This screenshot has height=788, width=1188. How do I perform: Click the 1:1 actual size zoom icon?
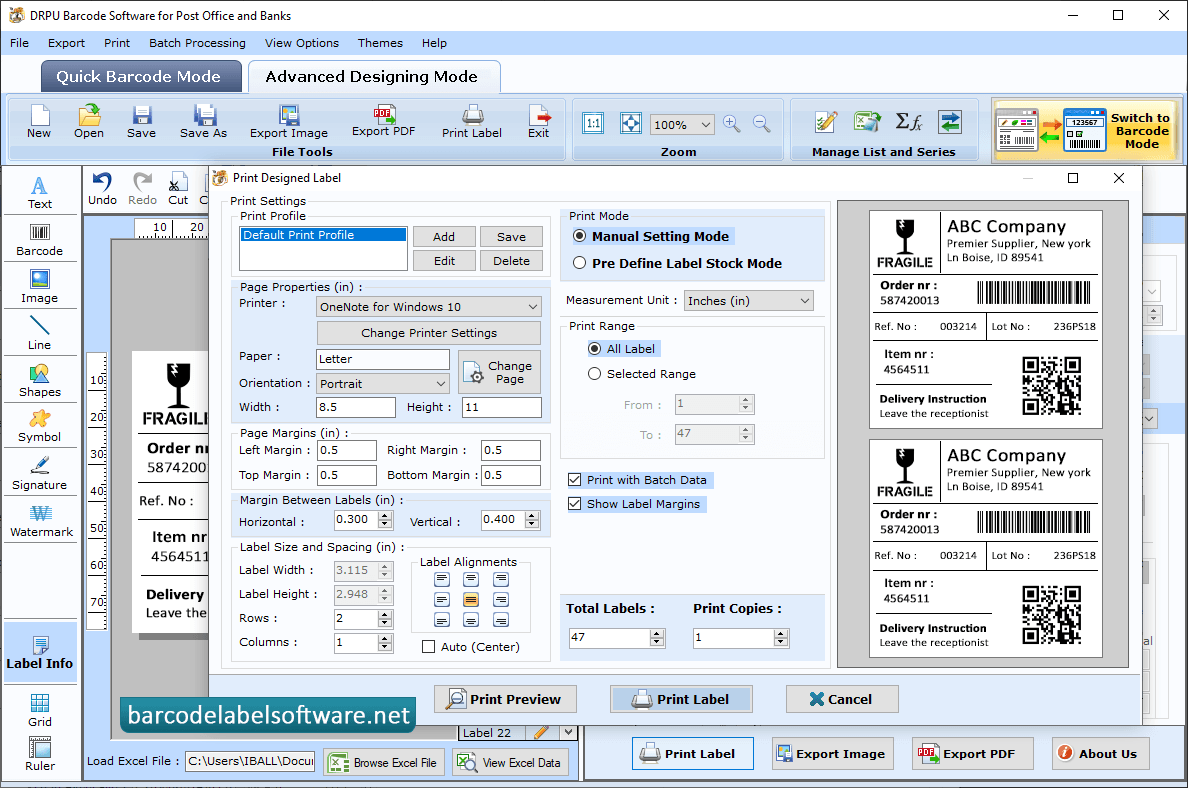click(x=593, y=123)
